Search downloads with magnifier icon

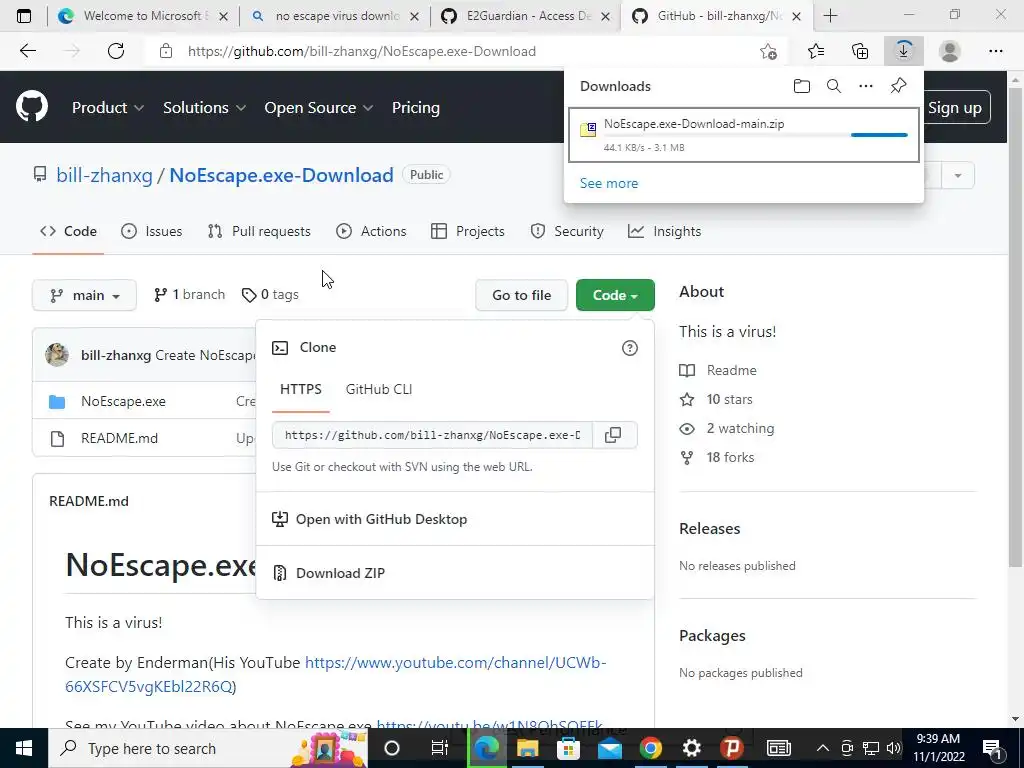[834, 86]
